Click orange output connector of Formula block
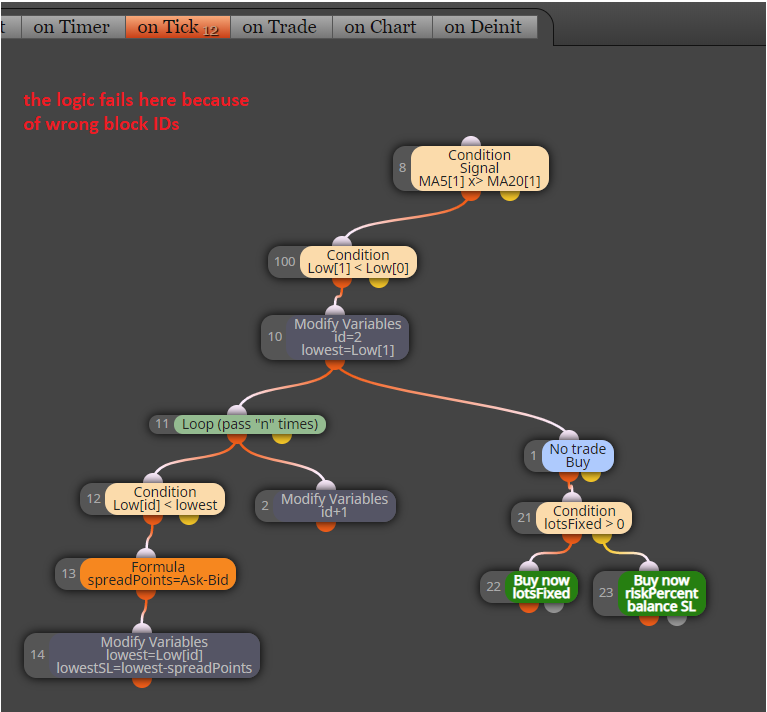The height and width of the screenshot is (712, 767). click(x=146, y=594)
